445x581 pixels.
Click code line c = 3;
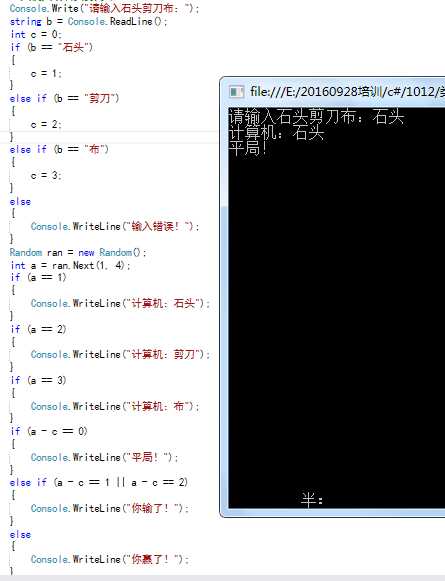point(46,175)
